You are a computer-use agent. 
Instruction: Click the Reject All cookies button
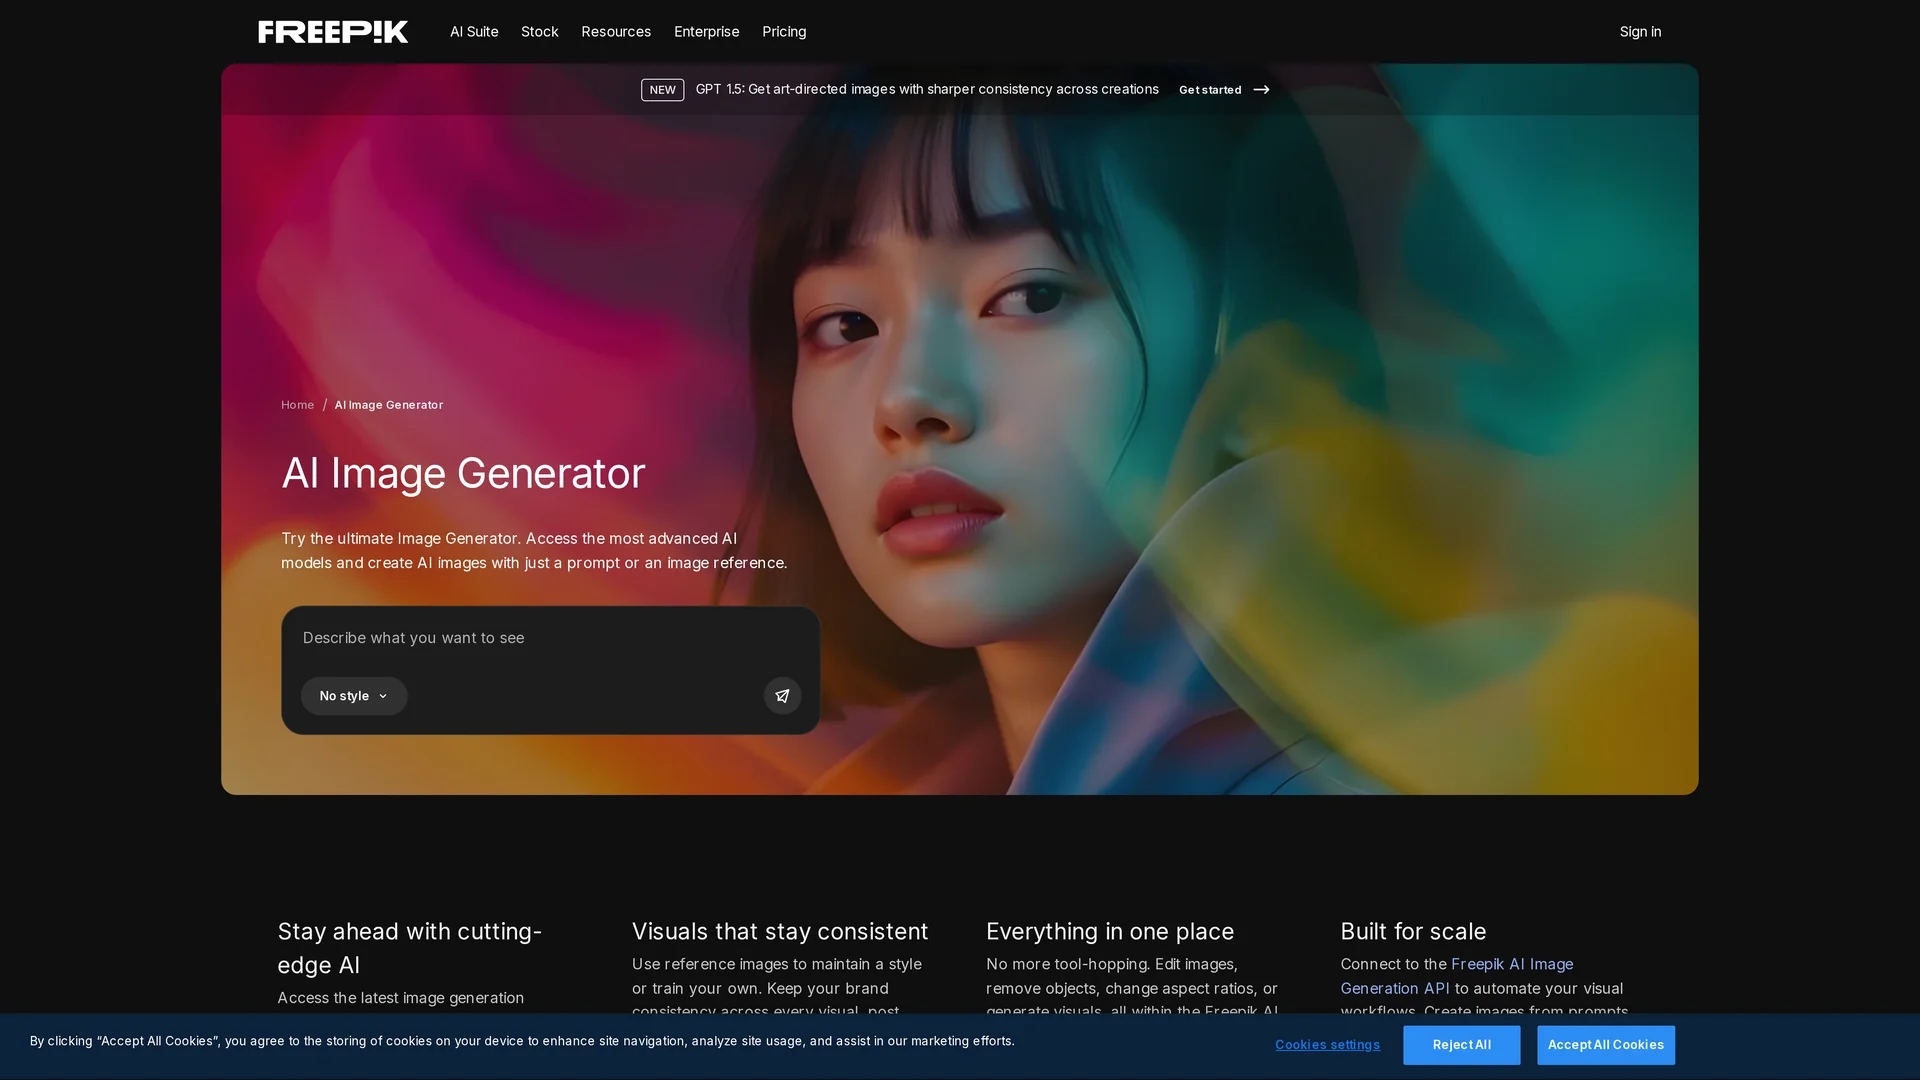tap(1461, 1045)
